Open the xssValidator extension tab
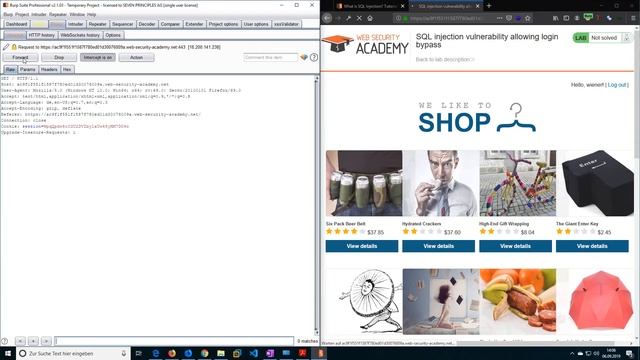Screen dimensions: 640x360 point(287,24)
